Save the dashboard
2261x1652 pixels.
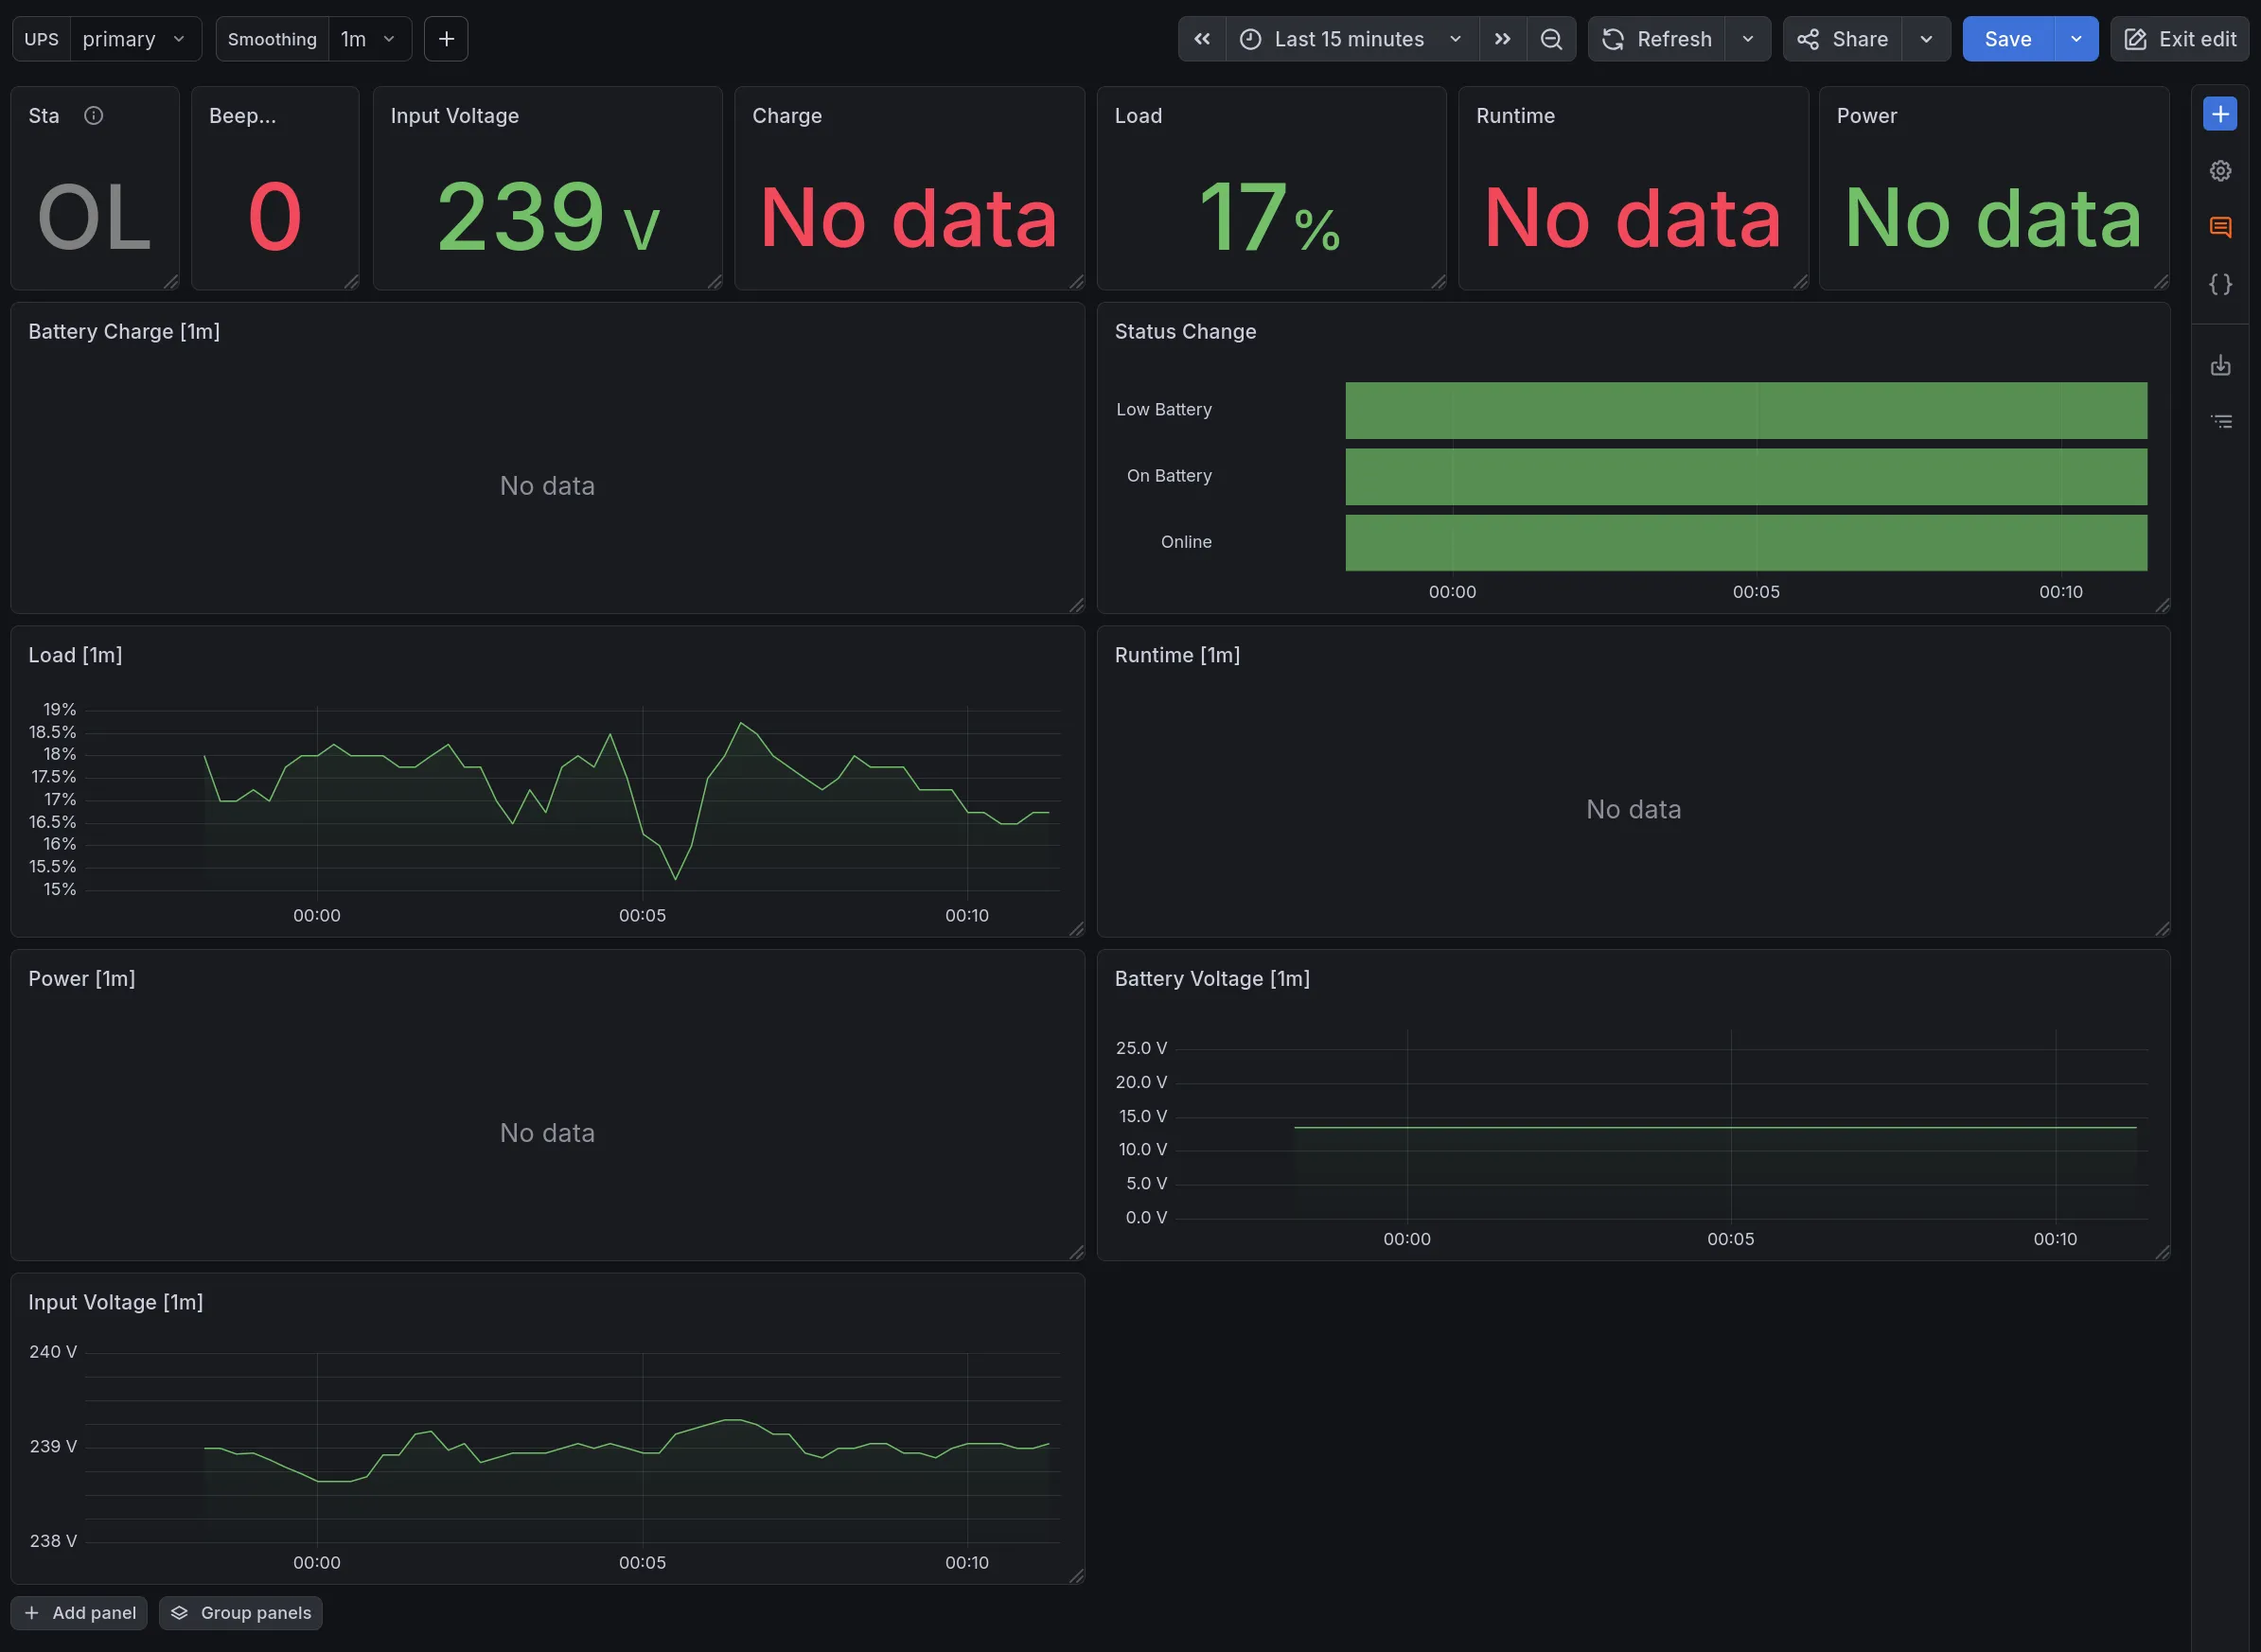tap(2007, 39)
